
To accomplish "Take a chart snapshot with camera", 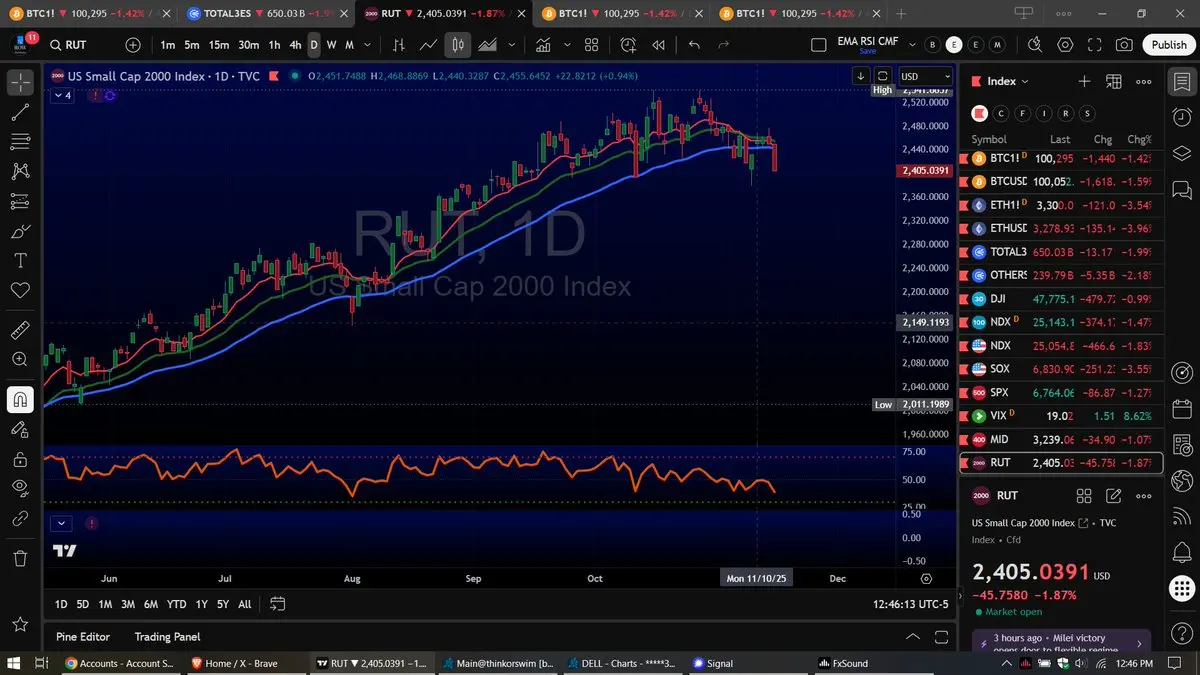I will pyautogui.click(x=1125, y=45).
